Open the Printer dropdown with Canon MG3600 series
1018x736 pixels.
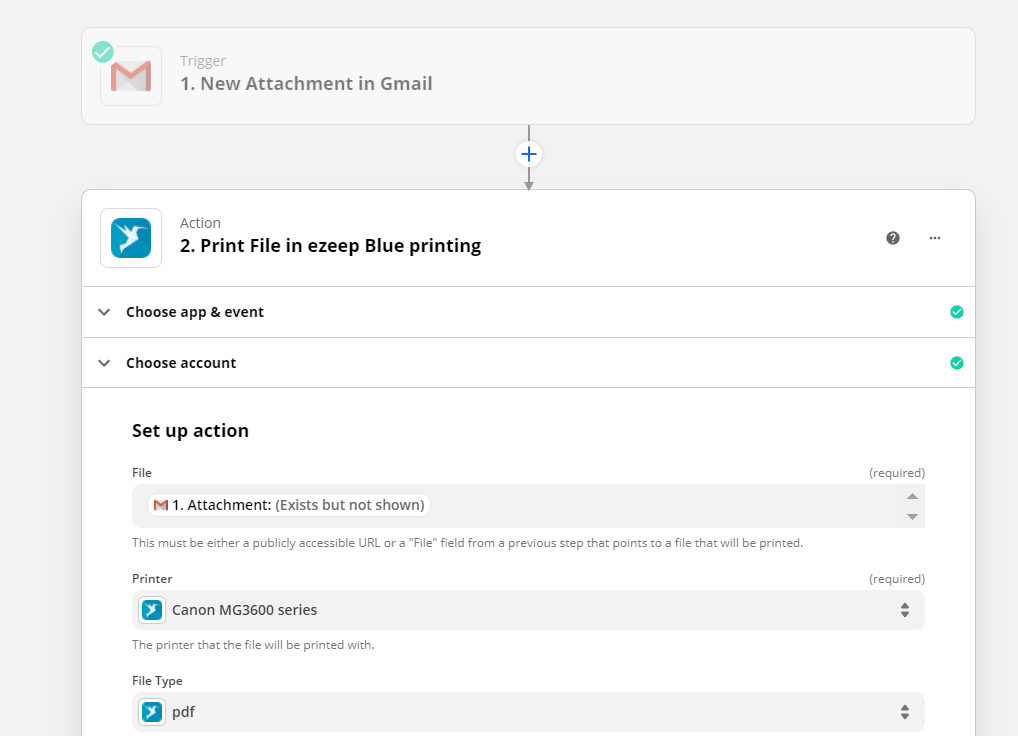[528, 610]
